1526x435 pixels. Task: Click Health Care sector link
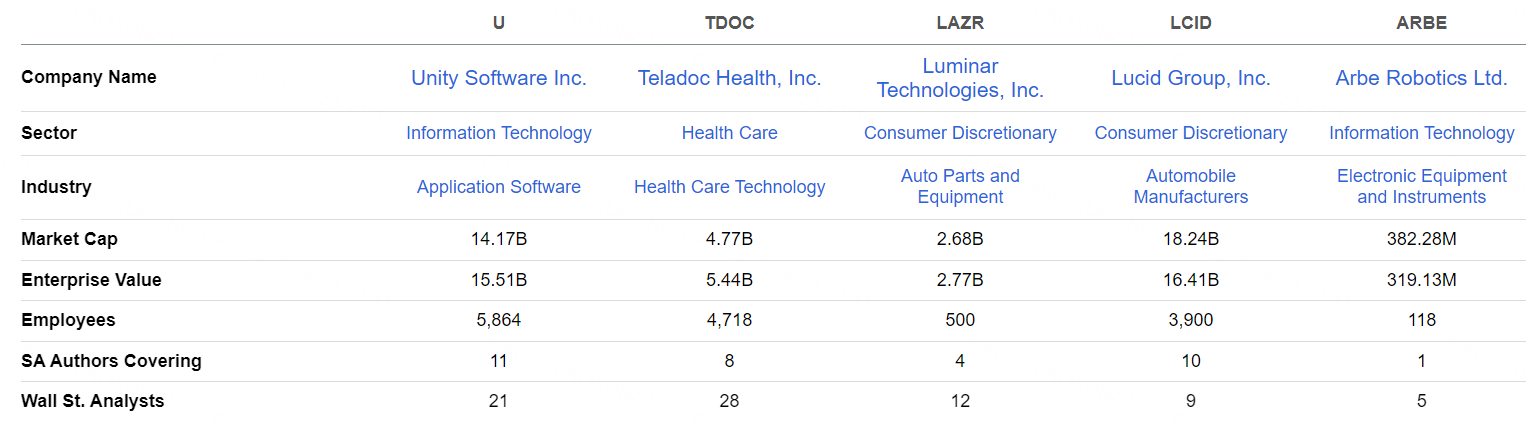pyautogui.click(x=729, y=133)
